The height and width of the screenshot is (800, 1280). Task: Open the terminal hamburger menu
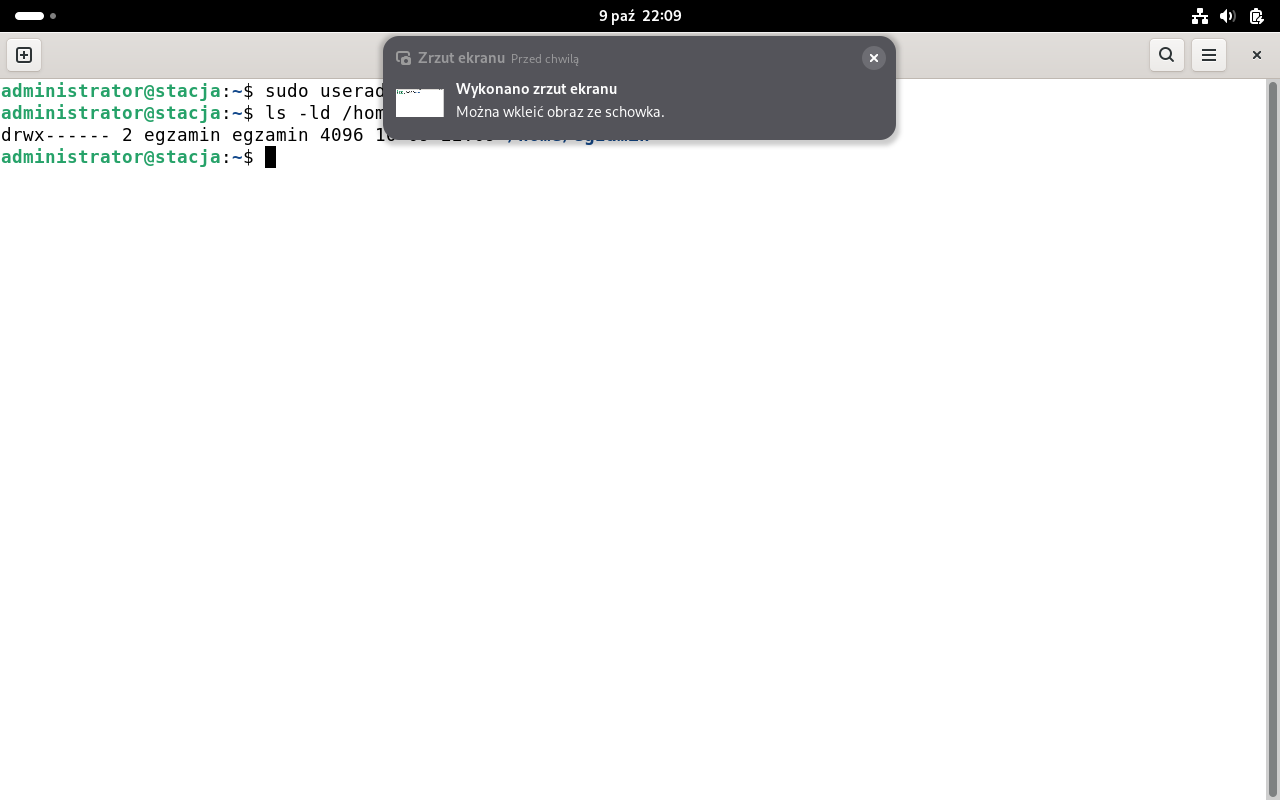coord(1209,55)
